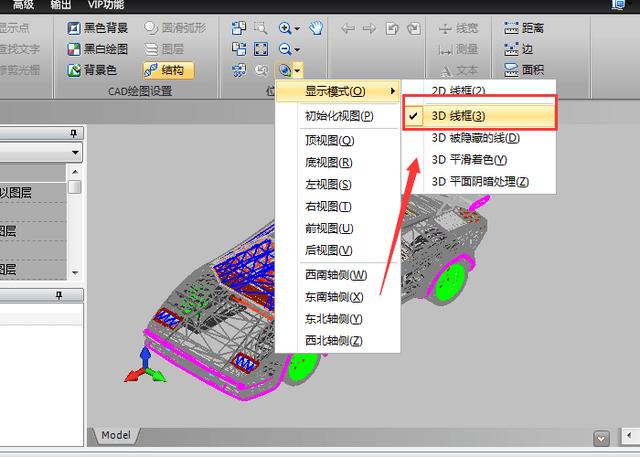Click the second-row window arrange icon
This screenshot has width=640, height=457.
click(x=239, y=49)
